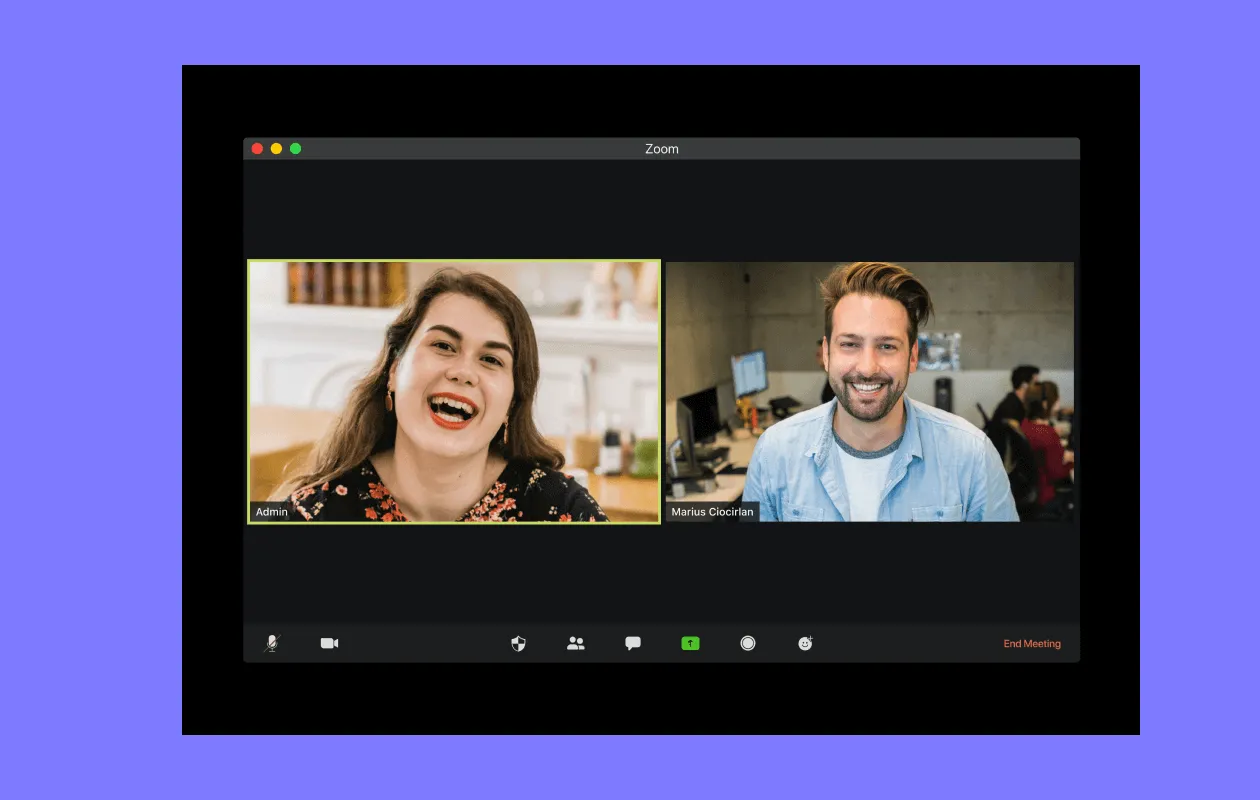The width and height of the screenshot is (1260, 800).
Task: Open the Security options shield icon
Action: 518,643
